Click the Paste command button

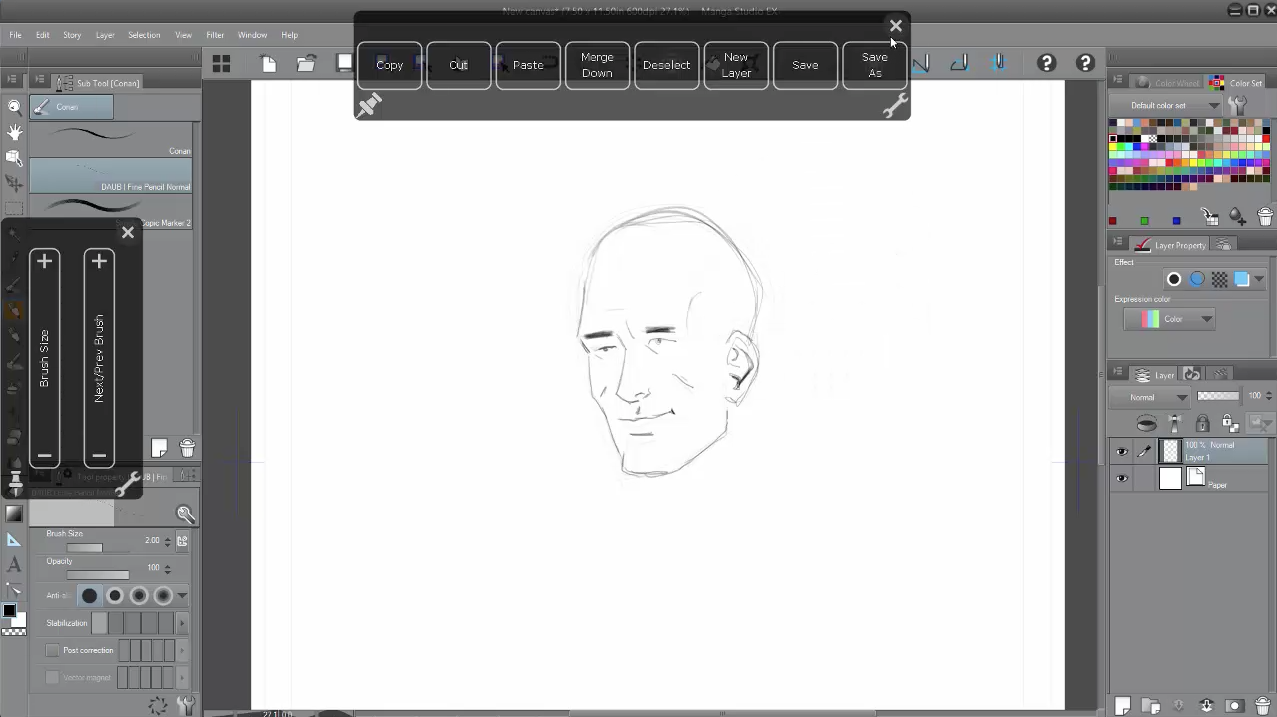pyautogui.click(x=528, y=65)
